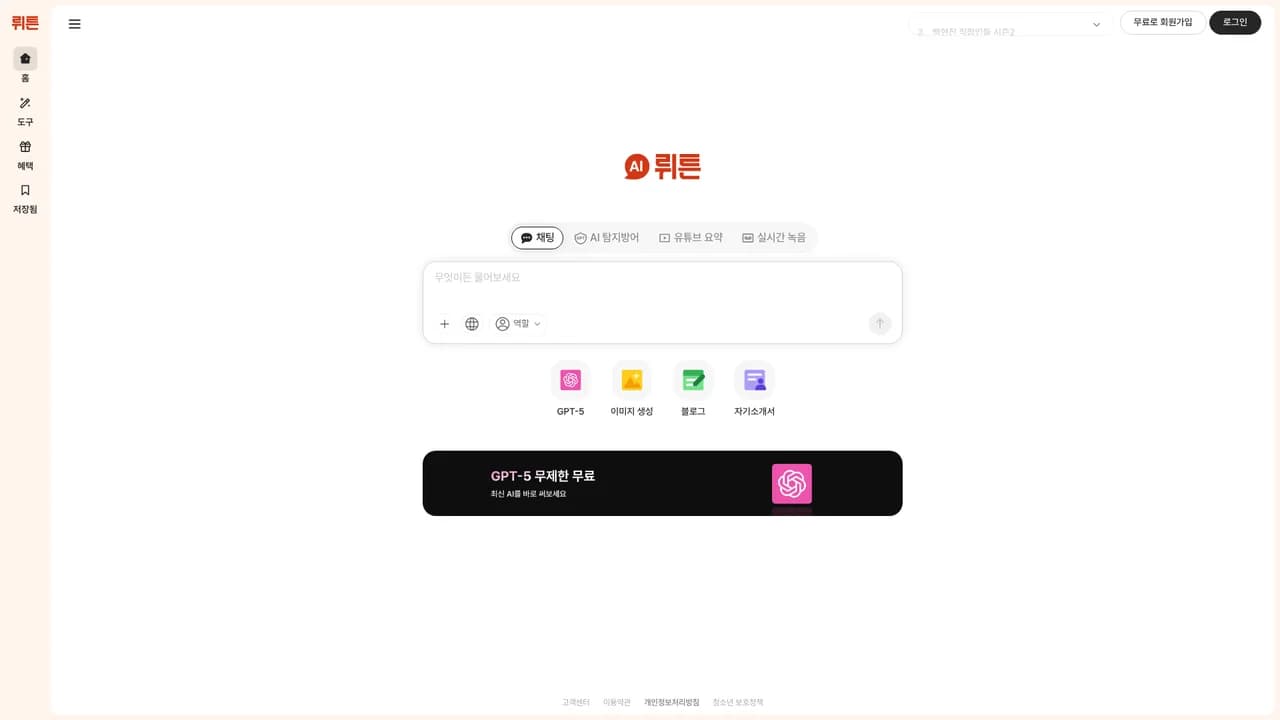This screenshot has width=1280, height=720.
Task: Select the 채팅 tab
Action: point(537,238)
